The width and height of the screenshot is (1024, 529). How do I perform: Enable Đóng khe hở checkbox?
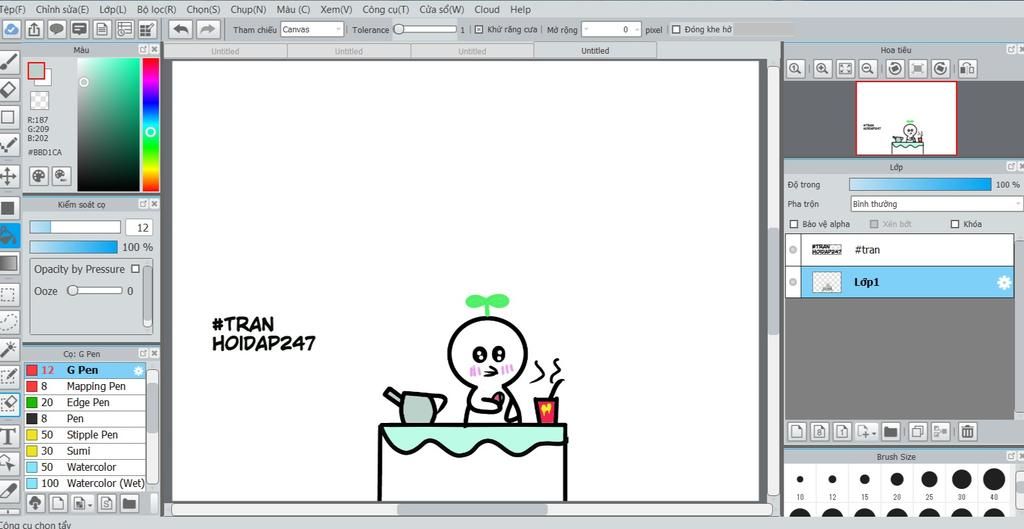(676, 29)
